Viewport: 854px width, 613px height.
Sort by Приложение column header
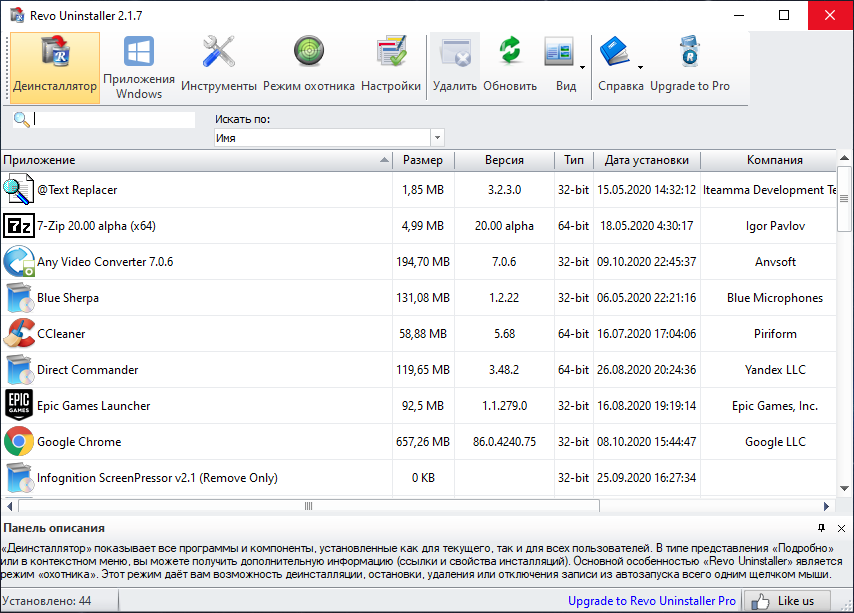click(x=197, y=160)
